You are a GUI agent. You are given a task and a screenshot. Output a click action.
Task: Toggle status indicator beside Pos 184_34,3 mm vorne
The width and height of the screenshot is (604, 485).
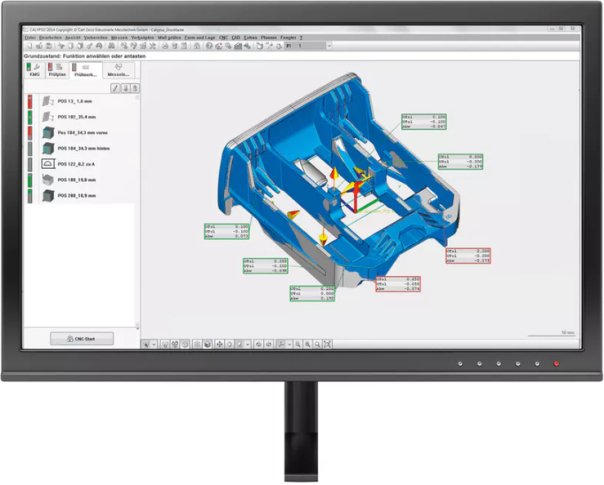31,132
